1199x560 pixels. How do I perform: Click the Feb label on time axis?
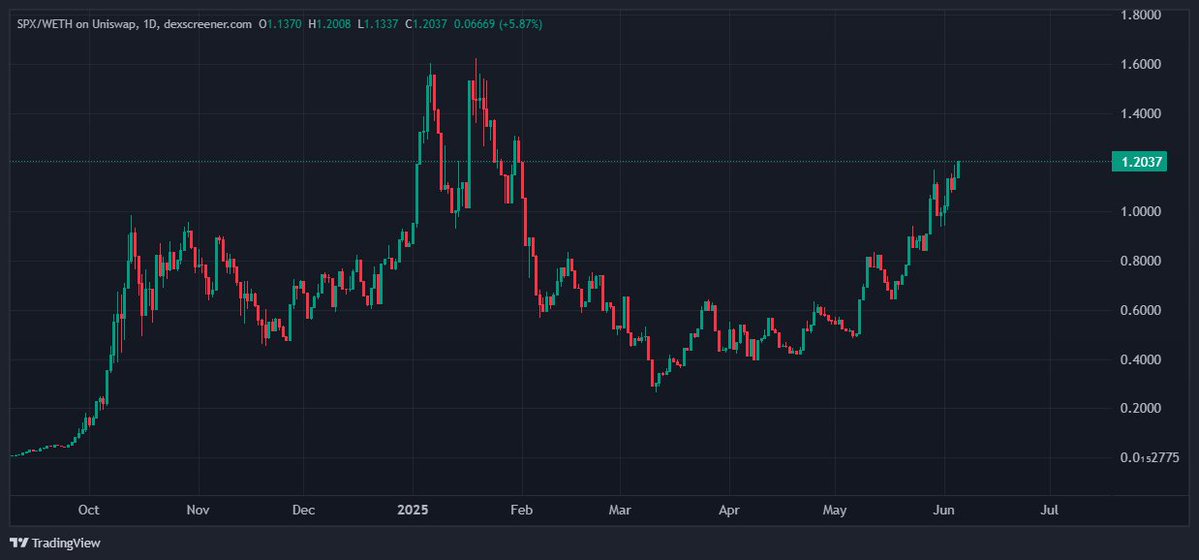click(522, 510)
